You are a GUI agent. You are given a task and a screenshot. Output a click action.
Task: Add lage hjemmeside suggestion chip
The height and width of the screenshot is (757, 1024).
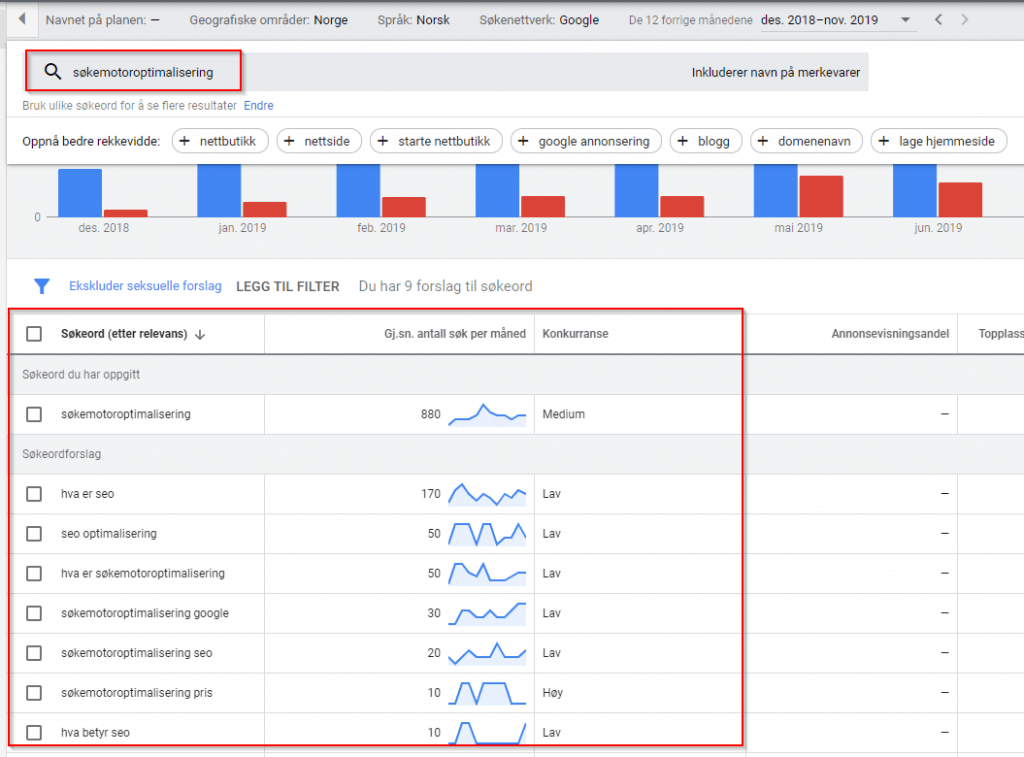[x=938, y=141]
